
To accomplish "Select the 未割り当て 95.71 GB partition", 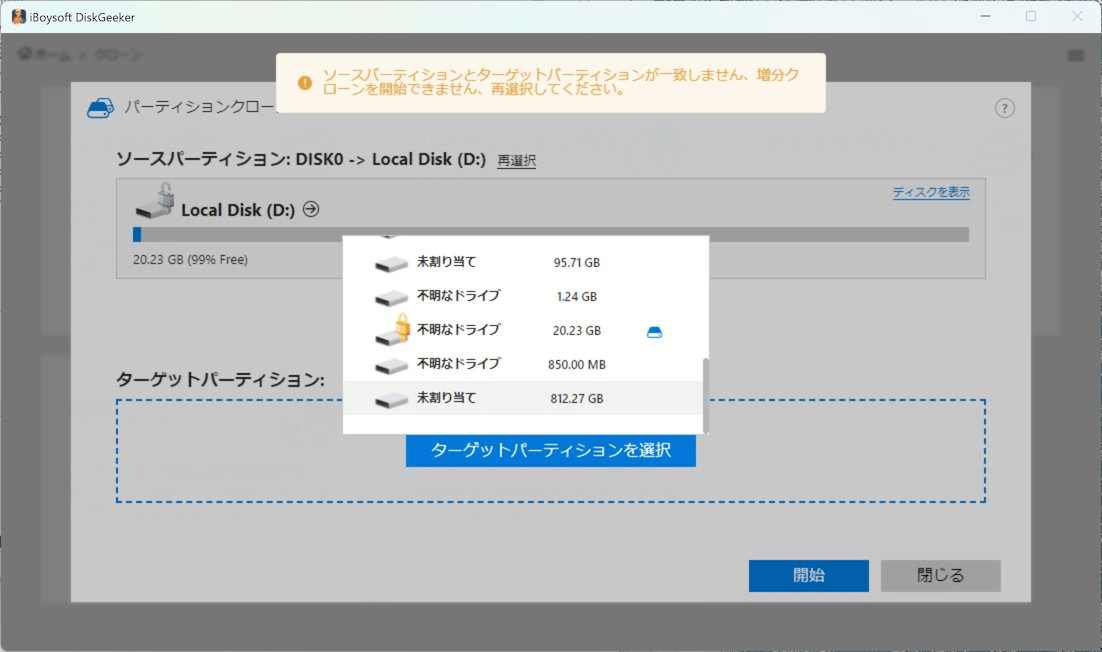I will 522,262.
